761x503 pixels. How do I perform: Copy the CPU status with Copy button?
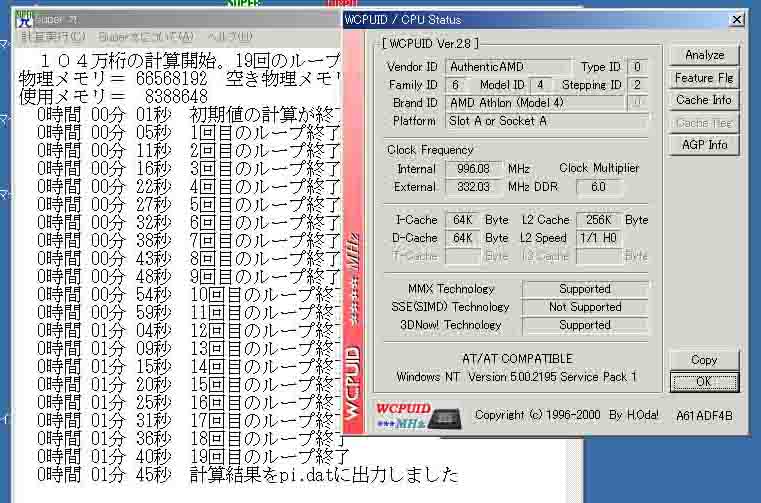pos(704,360)
